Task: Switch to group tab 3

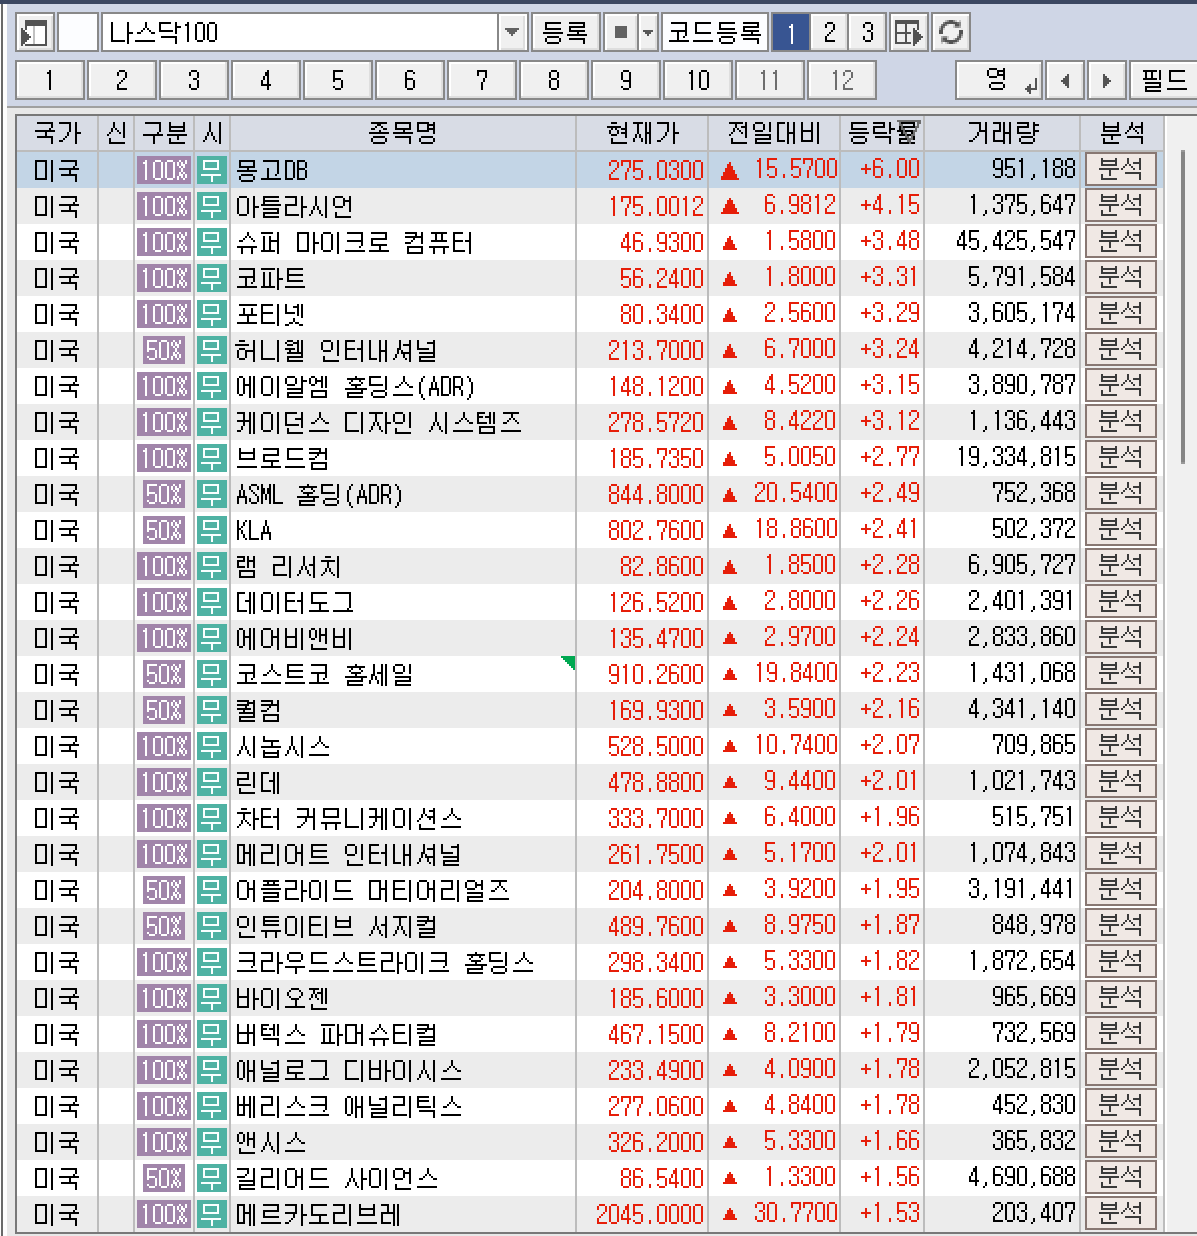Action: point(193,80)
